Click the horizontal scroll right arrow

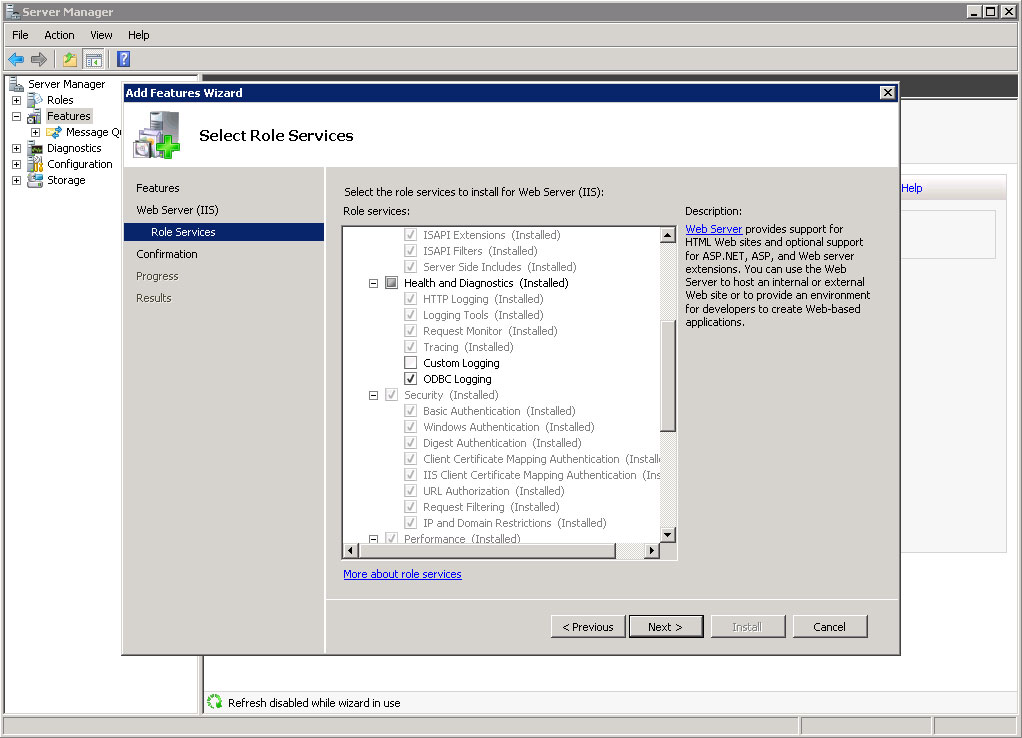[x=652, y=551]
